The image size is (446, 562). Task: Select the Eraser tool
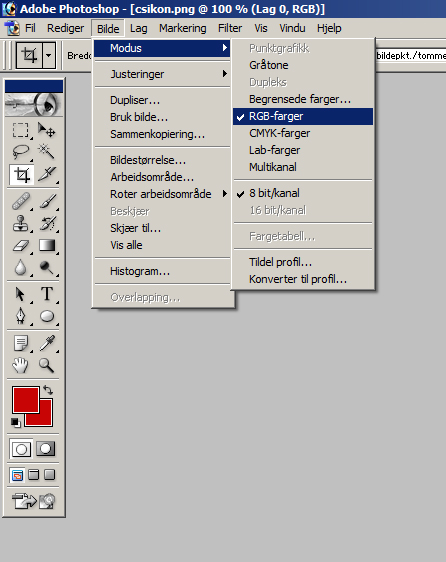pos(21,246)
